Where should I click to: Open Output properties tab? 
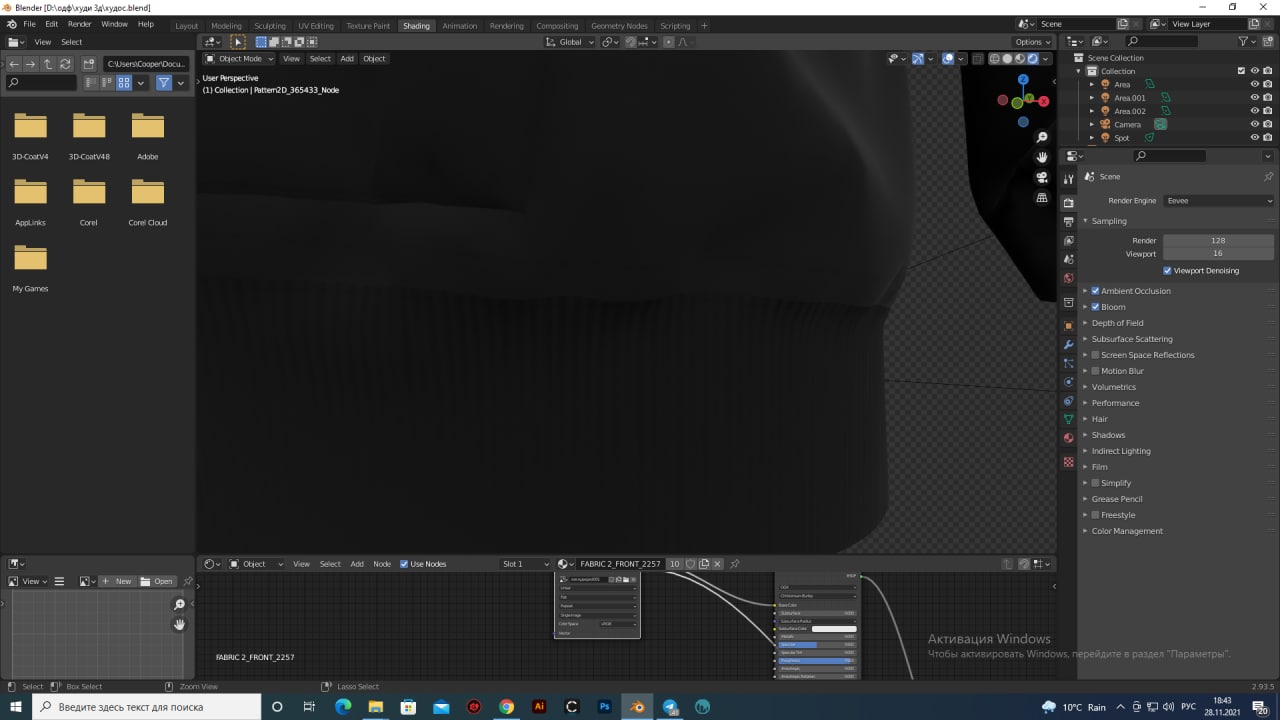tap(1068, 221)
